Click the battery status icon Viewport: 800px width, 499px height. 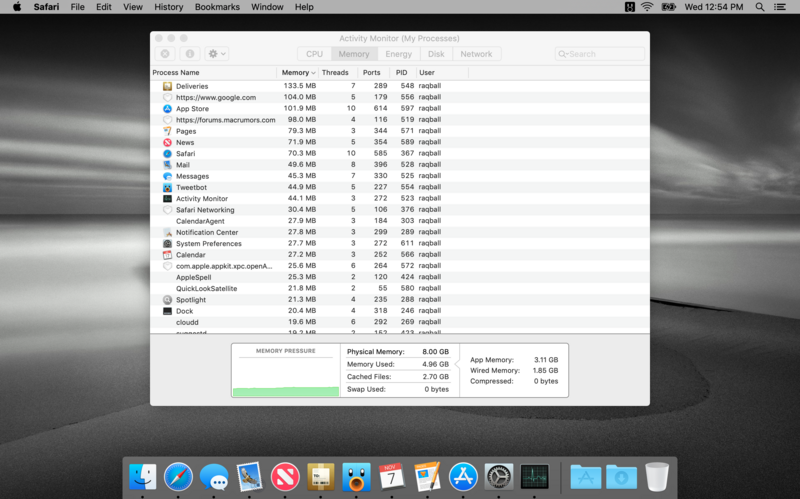click(x=668, y=7)
